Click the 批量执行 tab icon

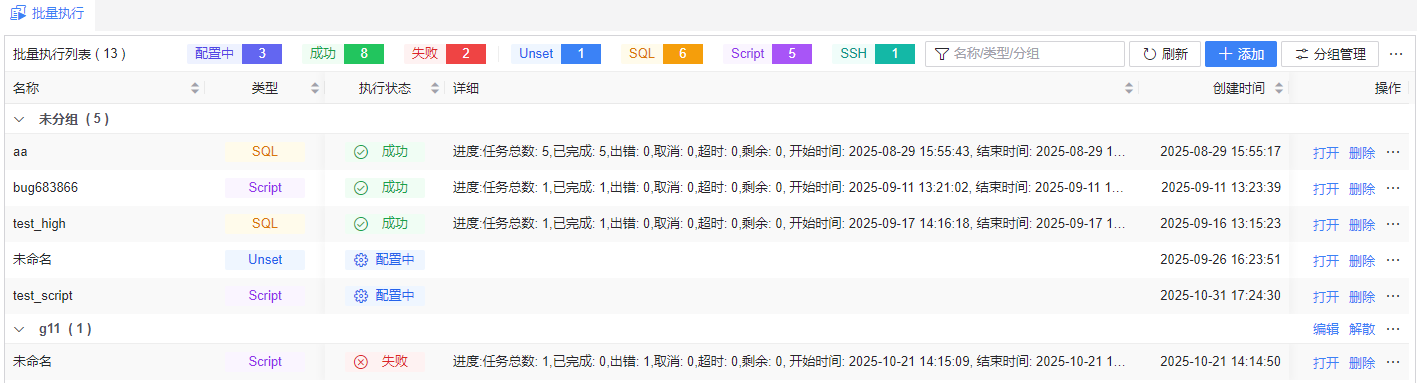(18, 14)
